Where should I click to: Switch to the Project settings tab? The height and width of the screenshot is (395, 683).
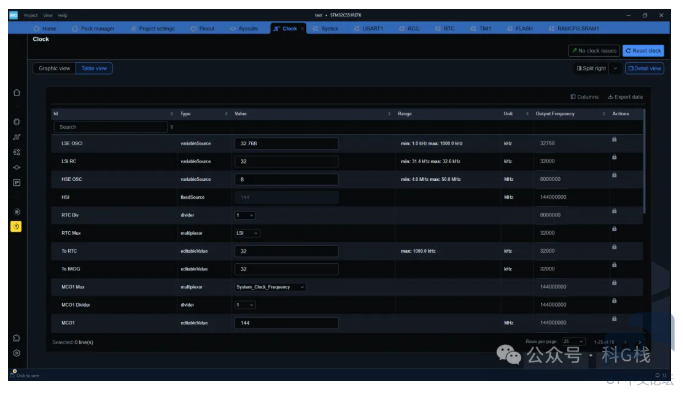[x=153, y=29]
